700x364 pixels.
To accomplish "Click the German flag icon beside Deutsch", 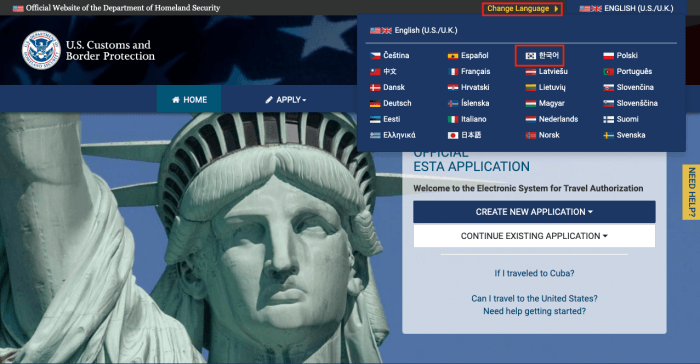I will [x=375, y=104].
